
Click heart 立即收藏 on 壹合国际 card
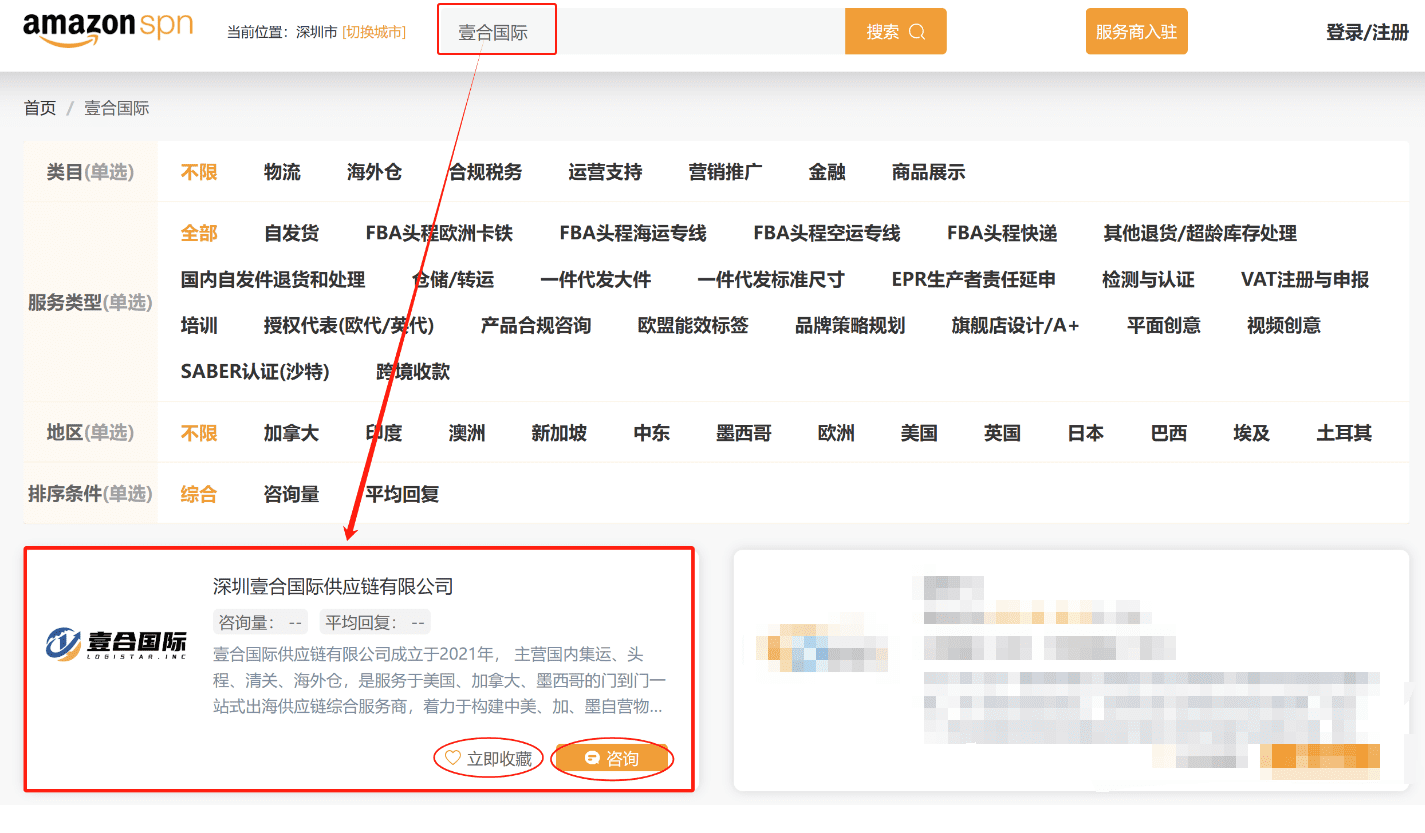point(488,759)
